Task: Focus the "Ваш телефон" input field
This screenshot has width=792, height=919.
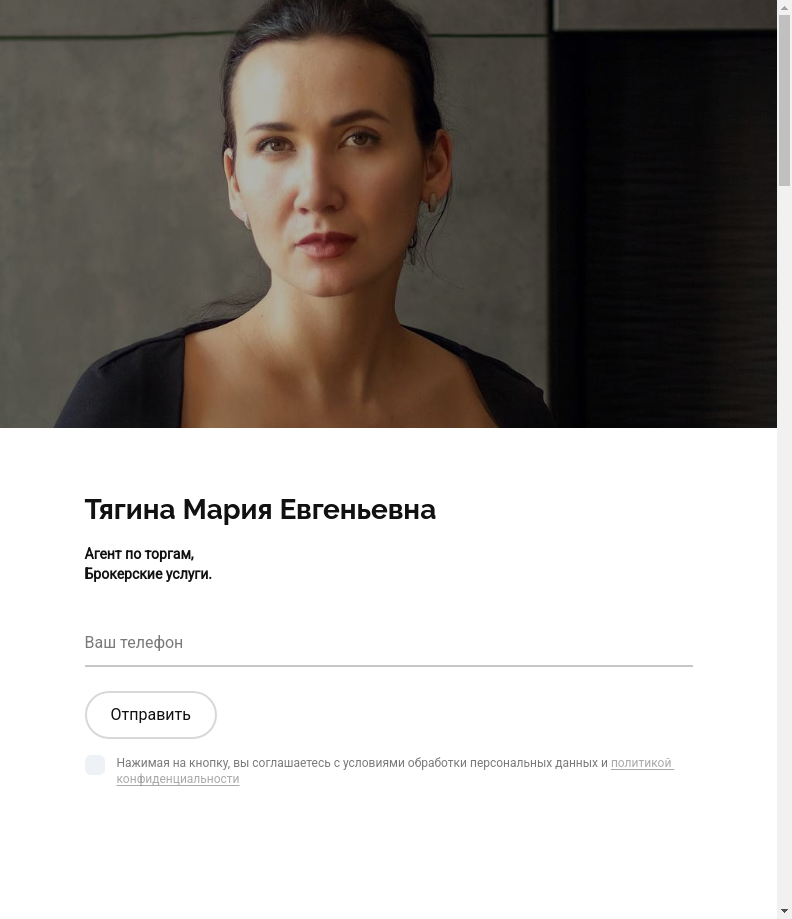Action: coord(389,642)
